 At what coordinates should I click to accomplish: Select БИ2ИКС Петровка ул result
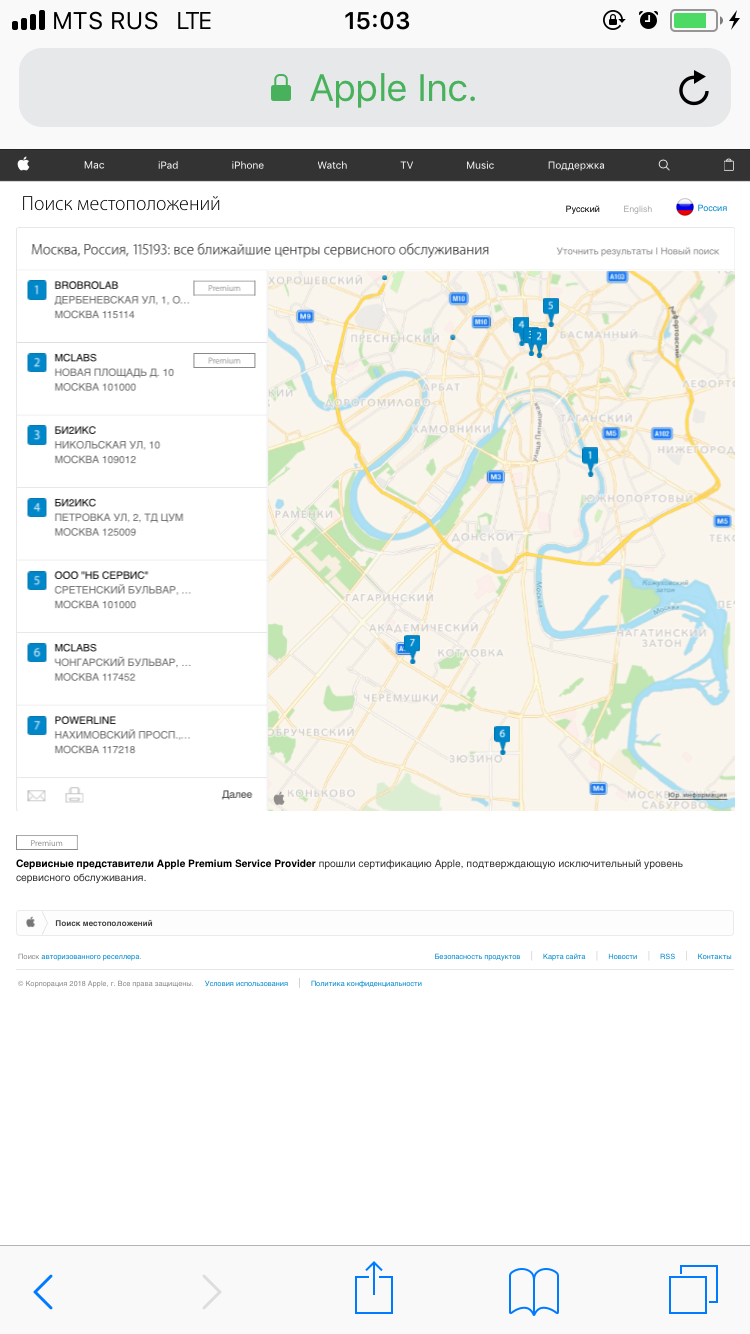click(x=142, y=524)
